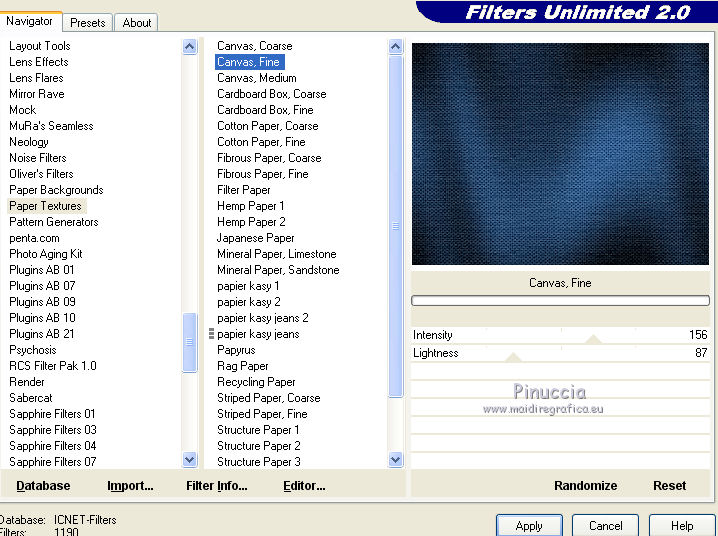Open the About tab
The image size is (718, 536).
(136, 22)
